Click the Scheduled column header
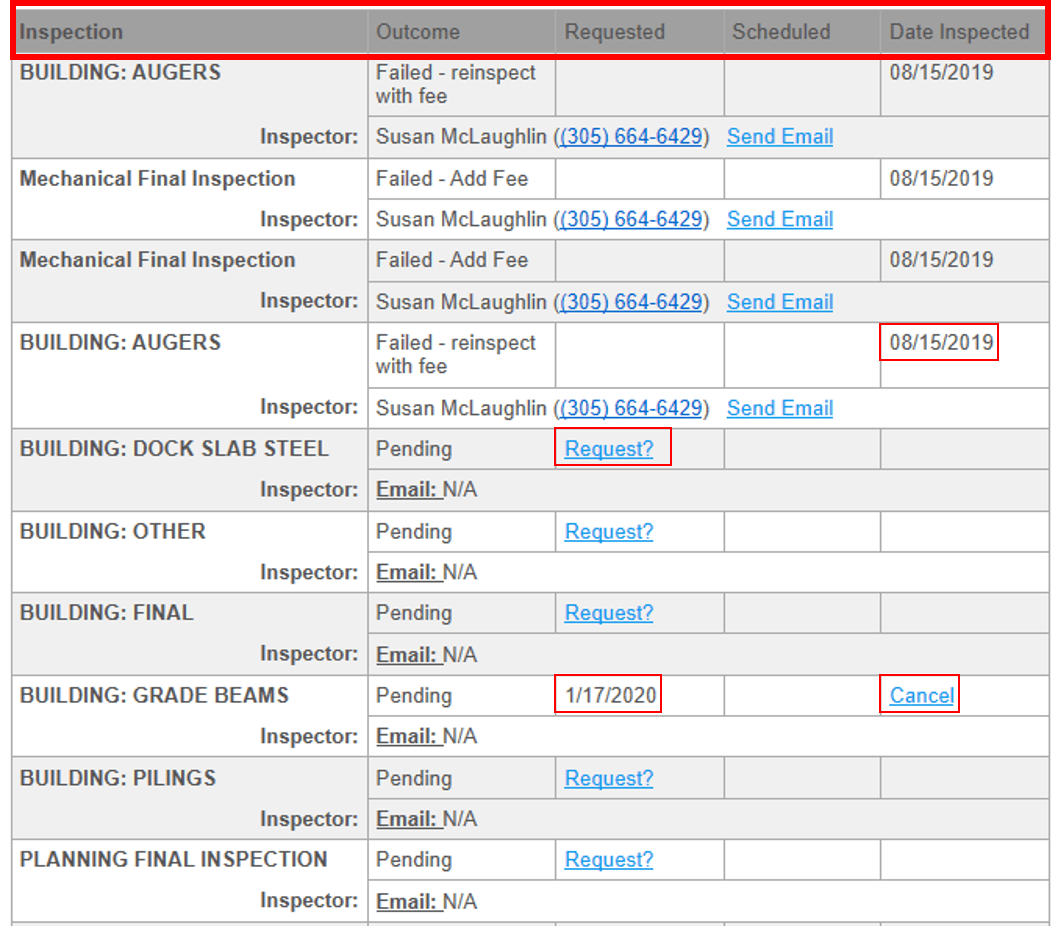This screenshot has width=1058, height=926. (780, 31)
